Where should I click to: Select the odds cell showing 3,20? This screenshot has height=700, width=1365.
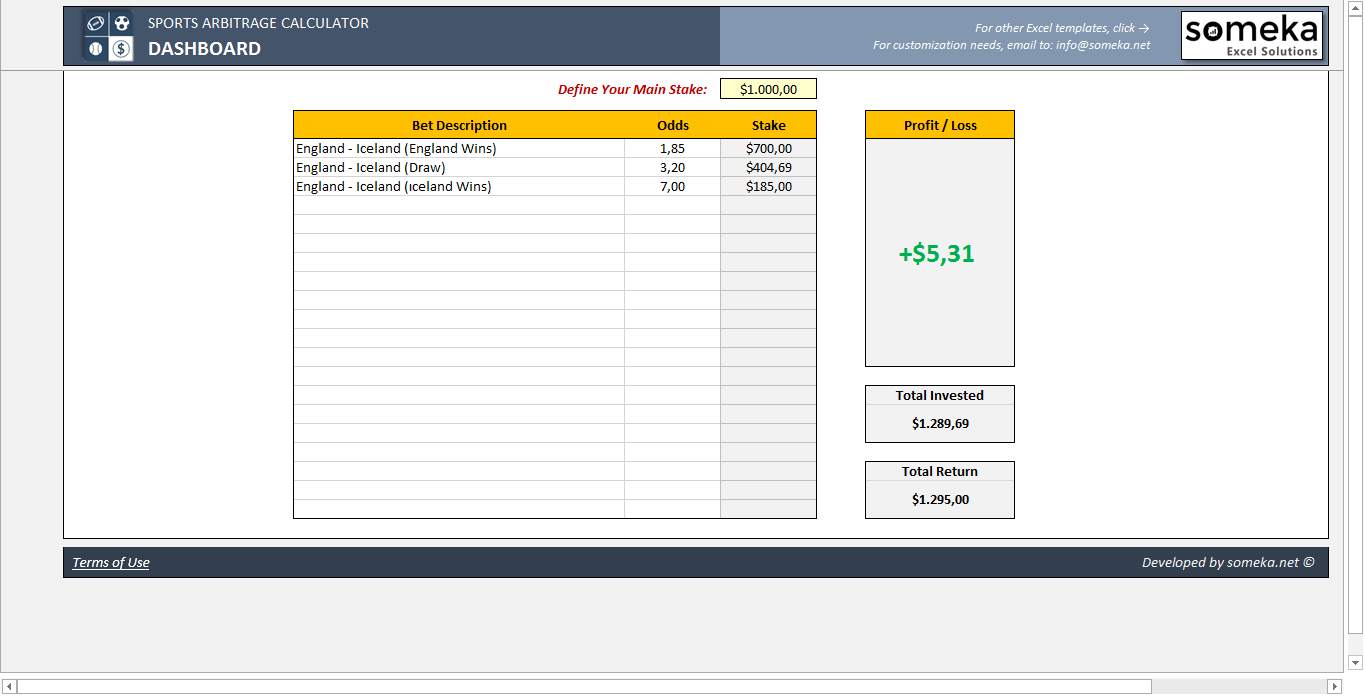click(x=672, y=167)
